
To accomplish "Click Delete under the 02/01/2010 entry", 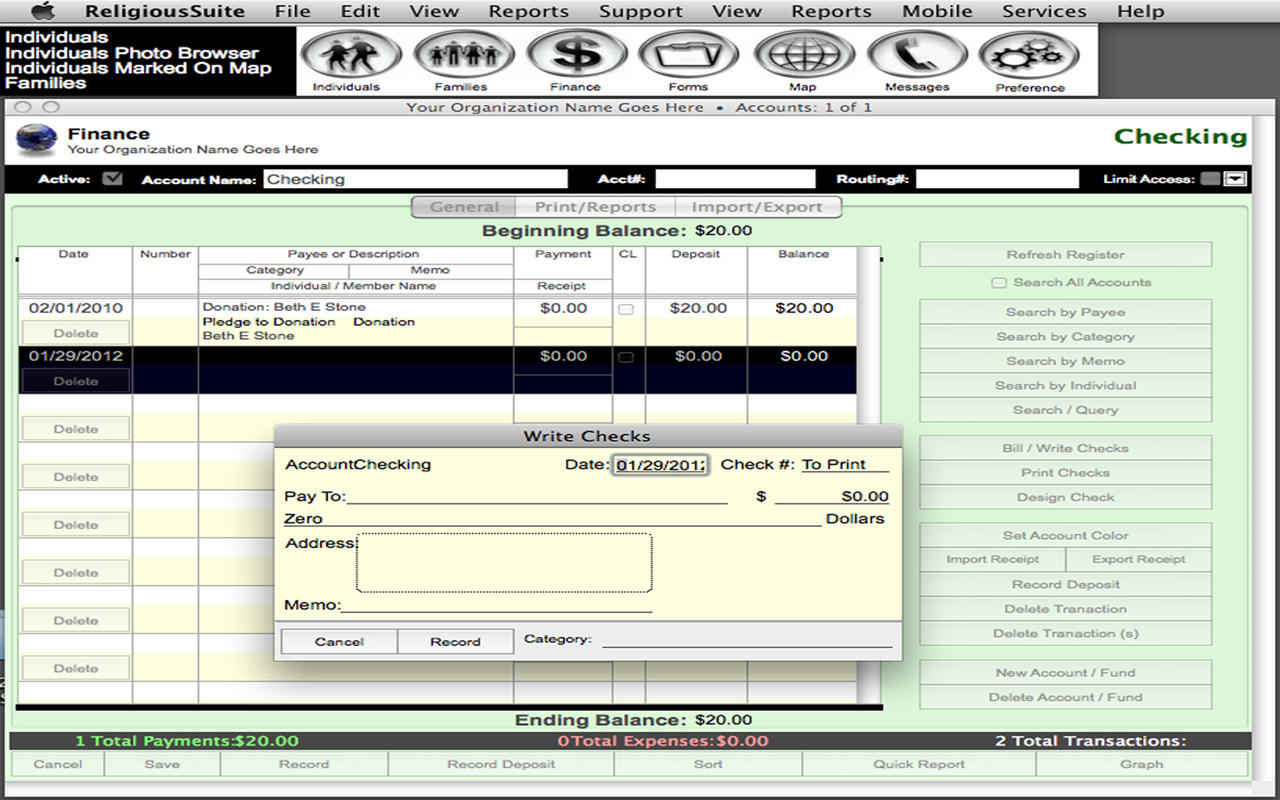I will [76, 333].
